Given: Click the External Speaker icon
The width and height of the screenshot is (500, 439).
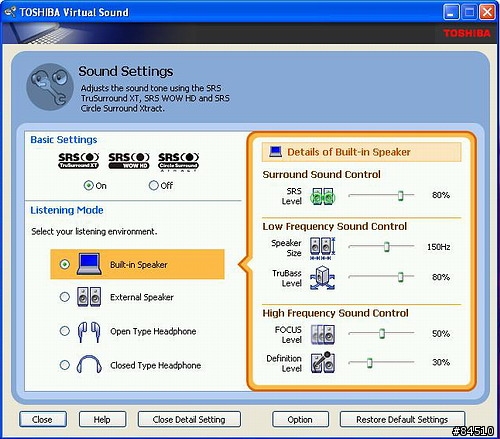Looking at the screenshot, I should [89, 297].
